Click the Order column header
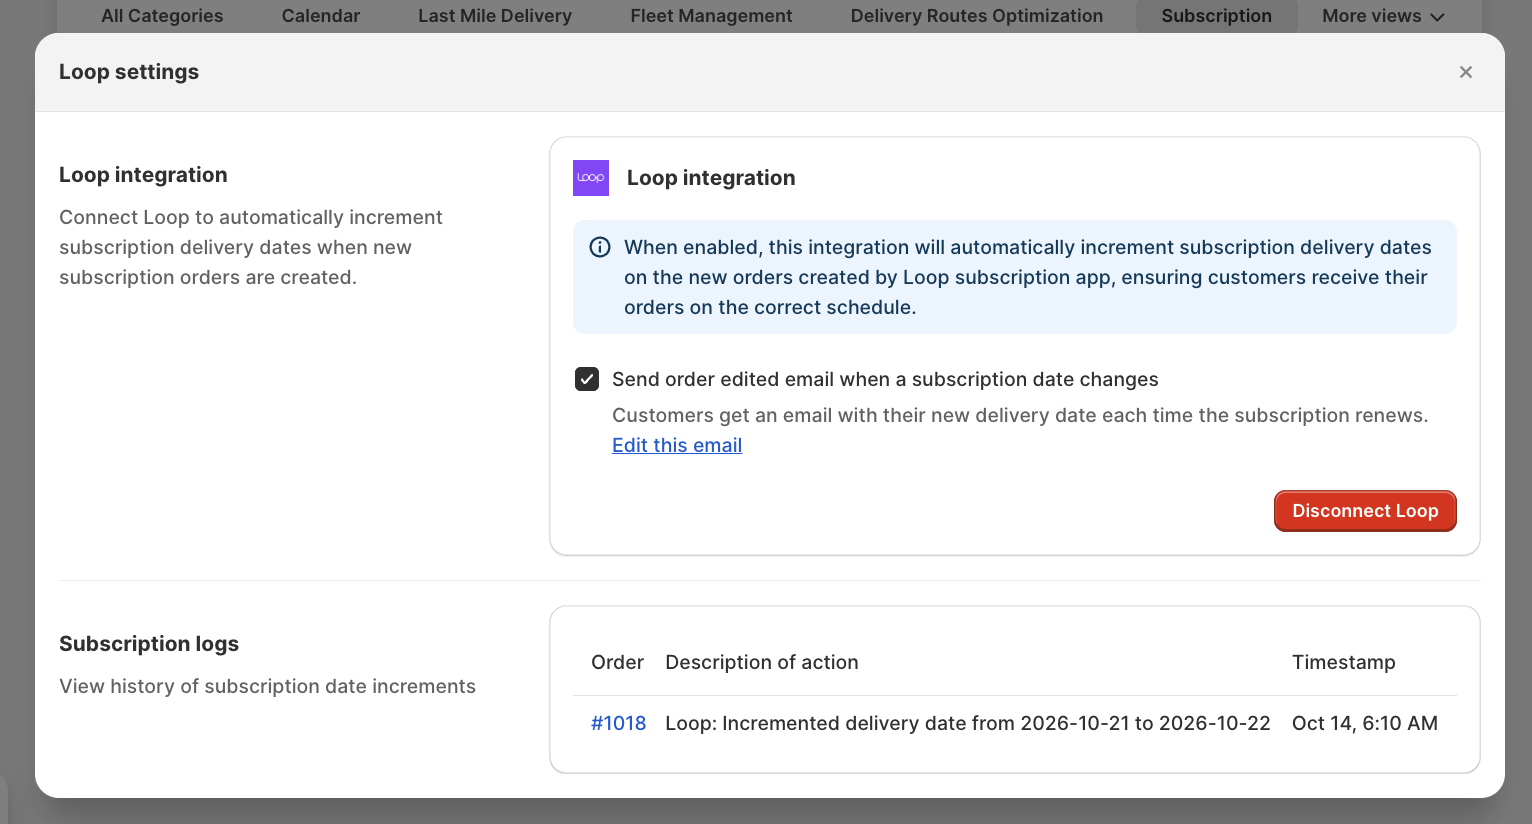The width and height of the screenshot is (1532, 824). (x=617, y=662)
